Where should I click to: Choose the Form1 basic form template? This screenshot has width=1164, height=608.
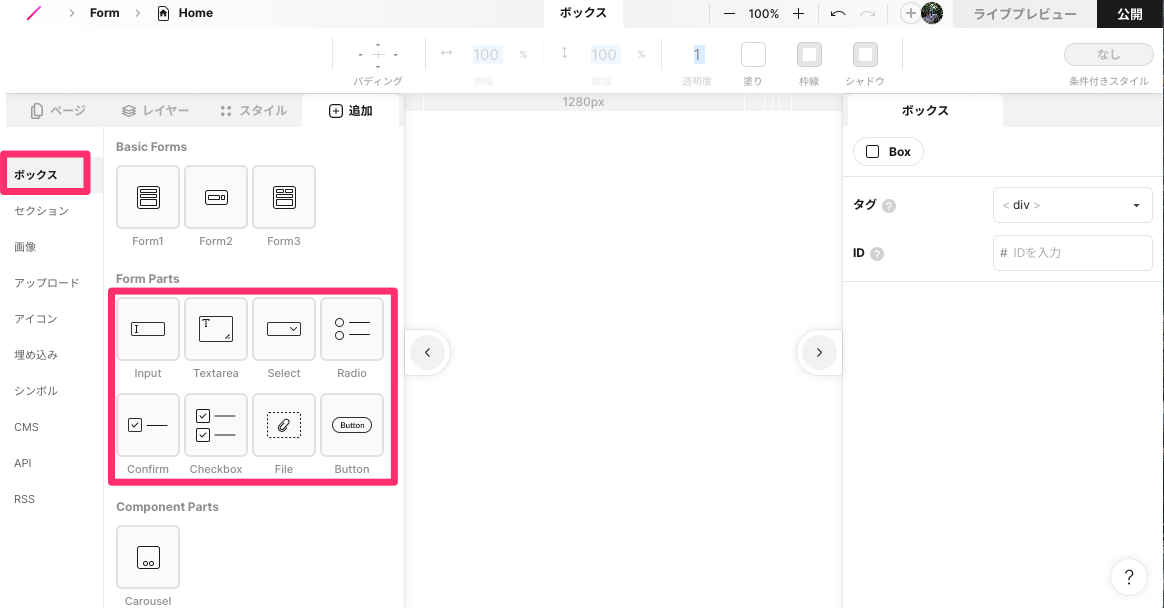[x=148, y=197]
